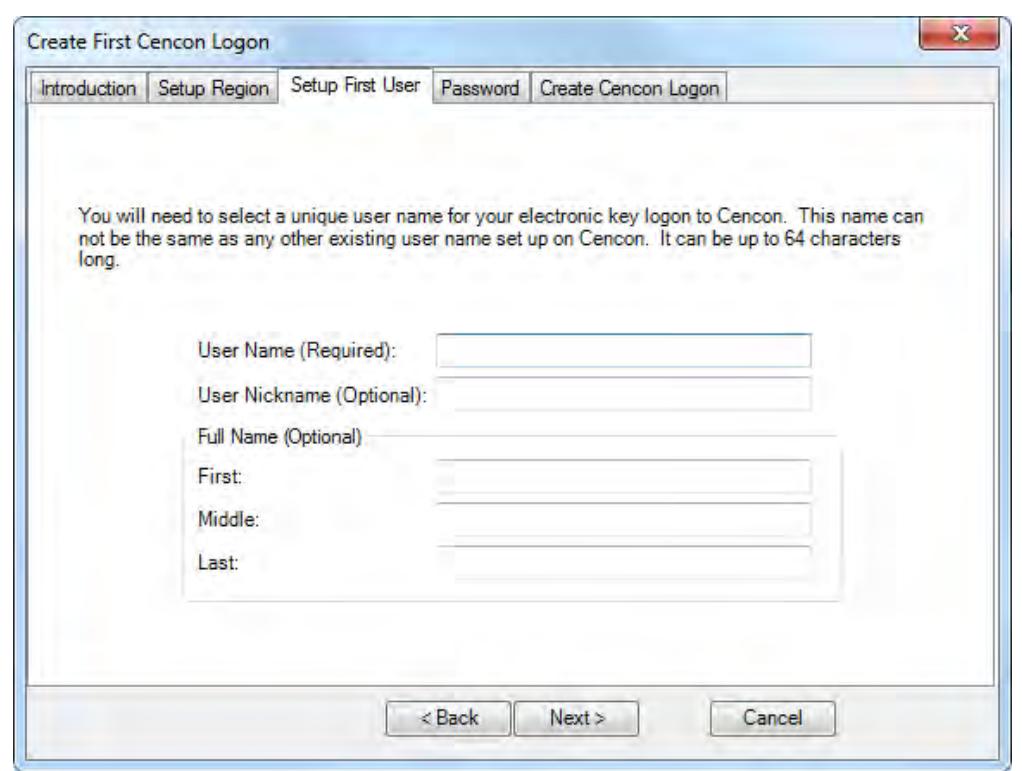
Task: Switch to the Introduction tab
Action: pos(88,88)
